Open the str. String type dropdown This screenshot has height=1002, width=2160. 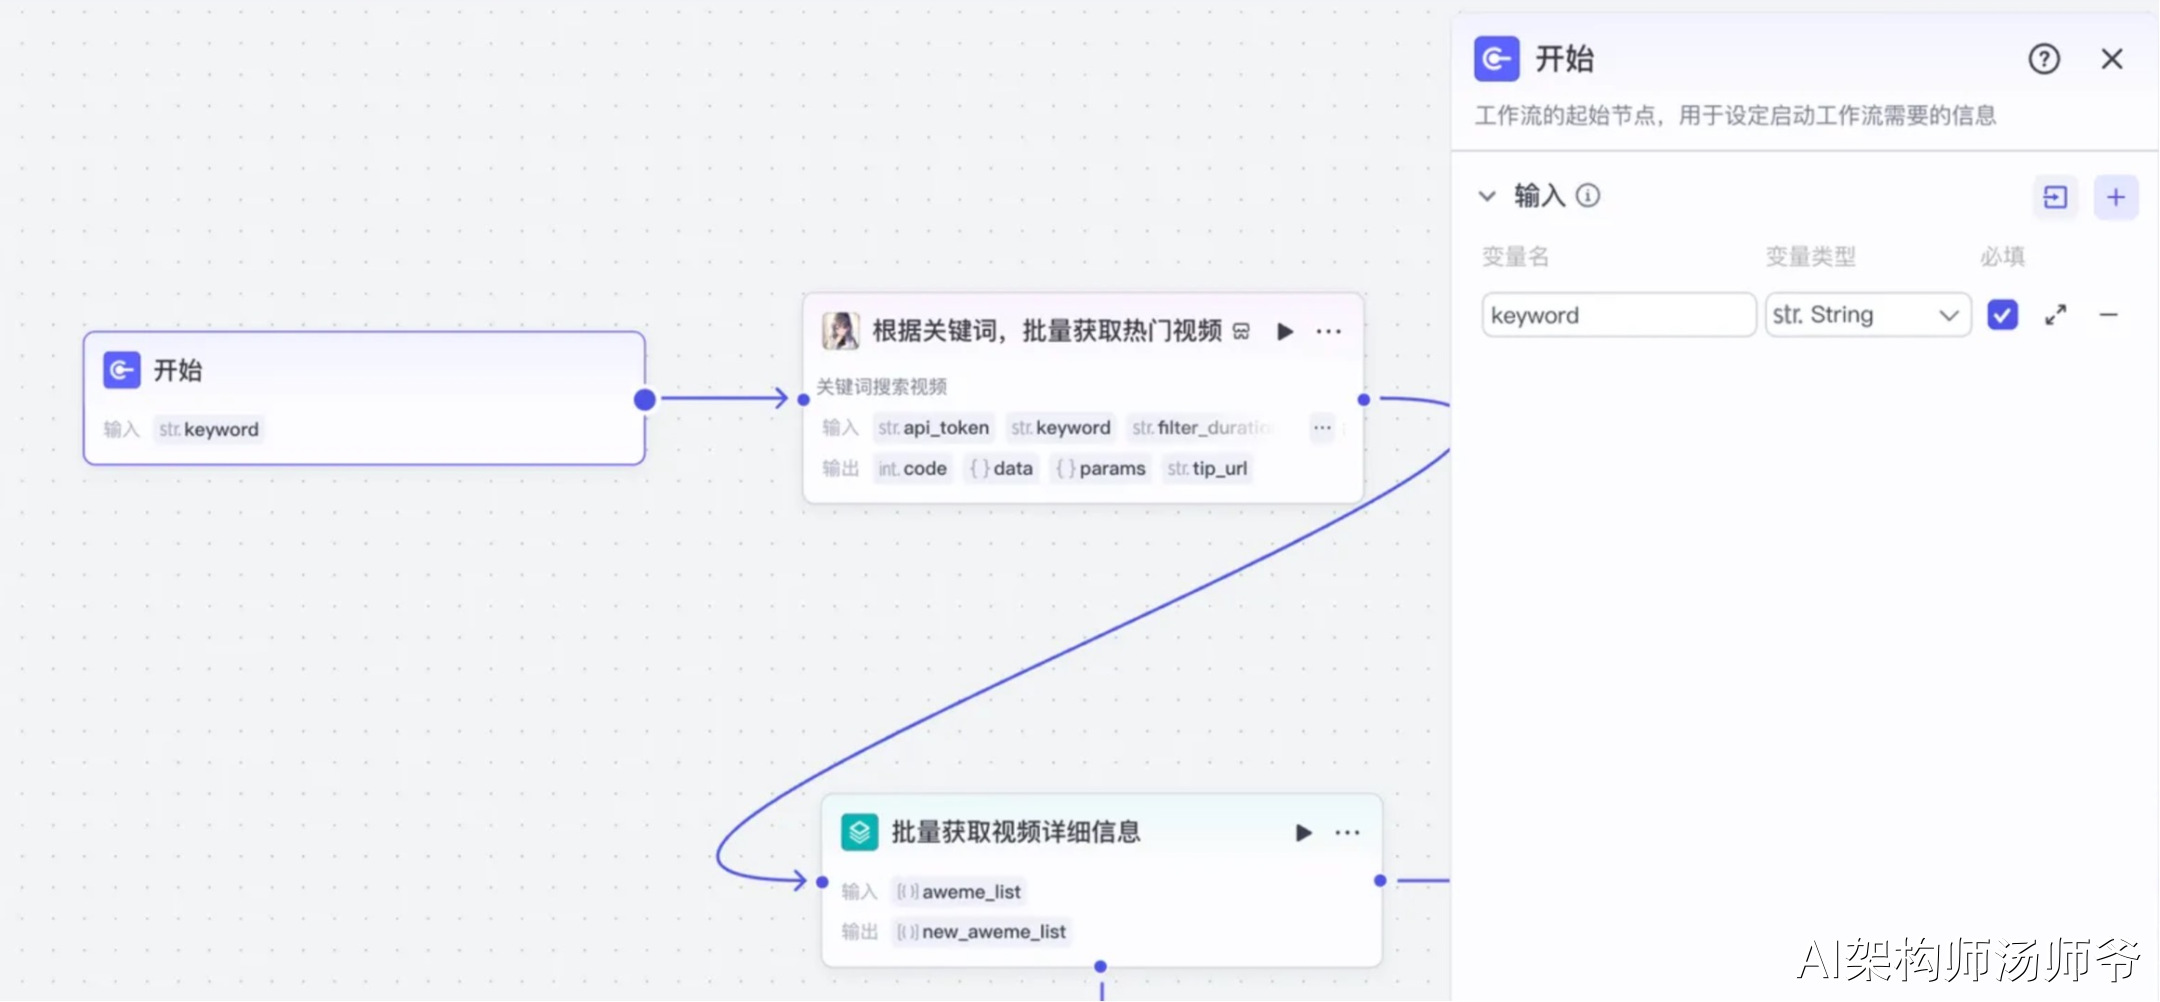1867,315
